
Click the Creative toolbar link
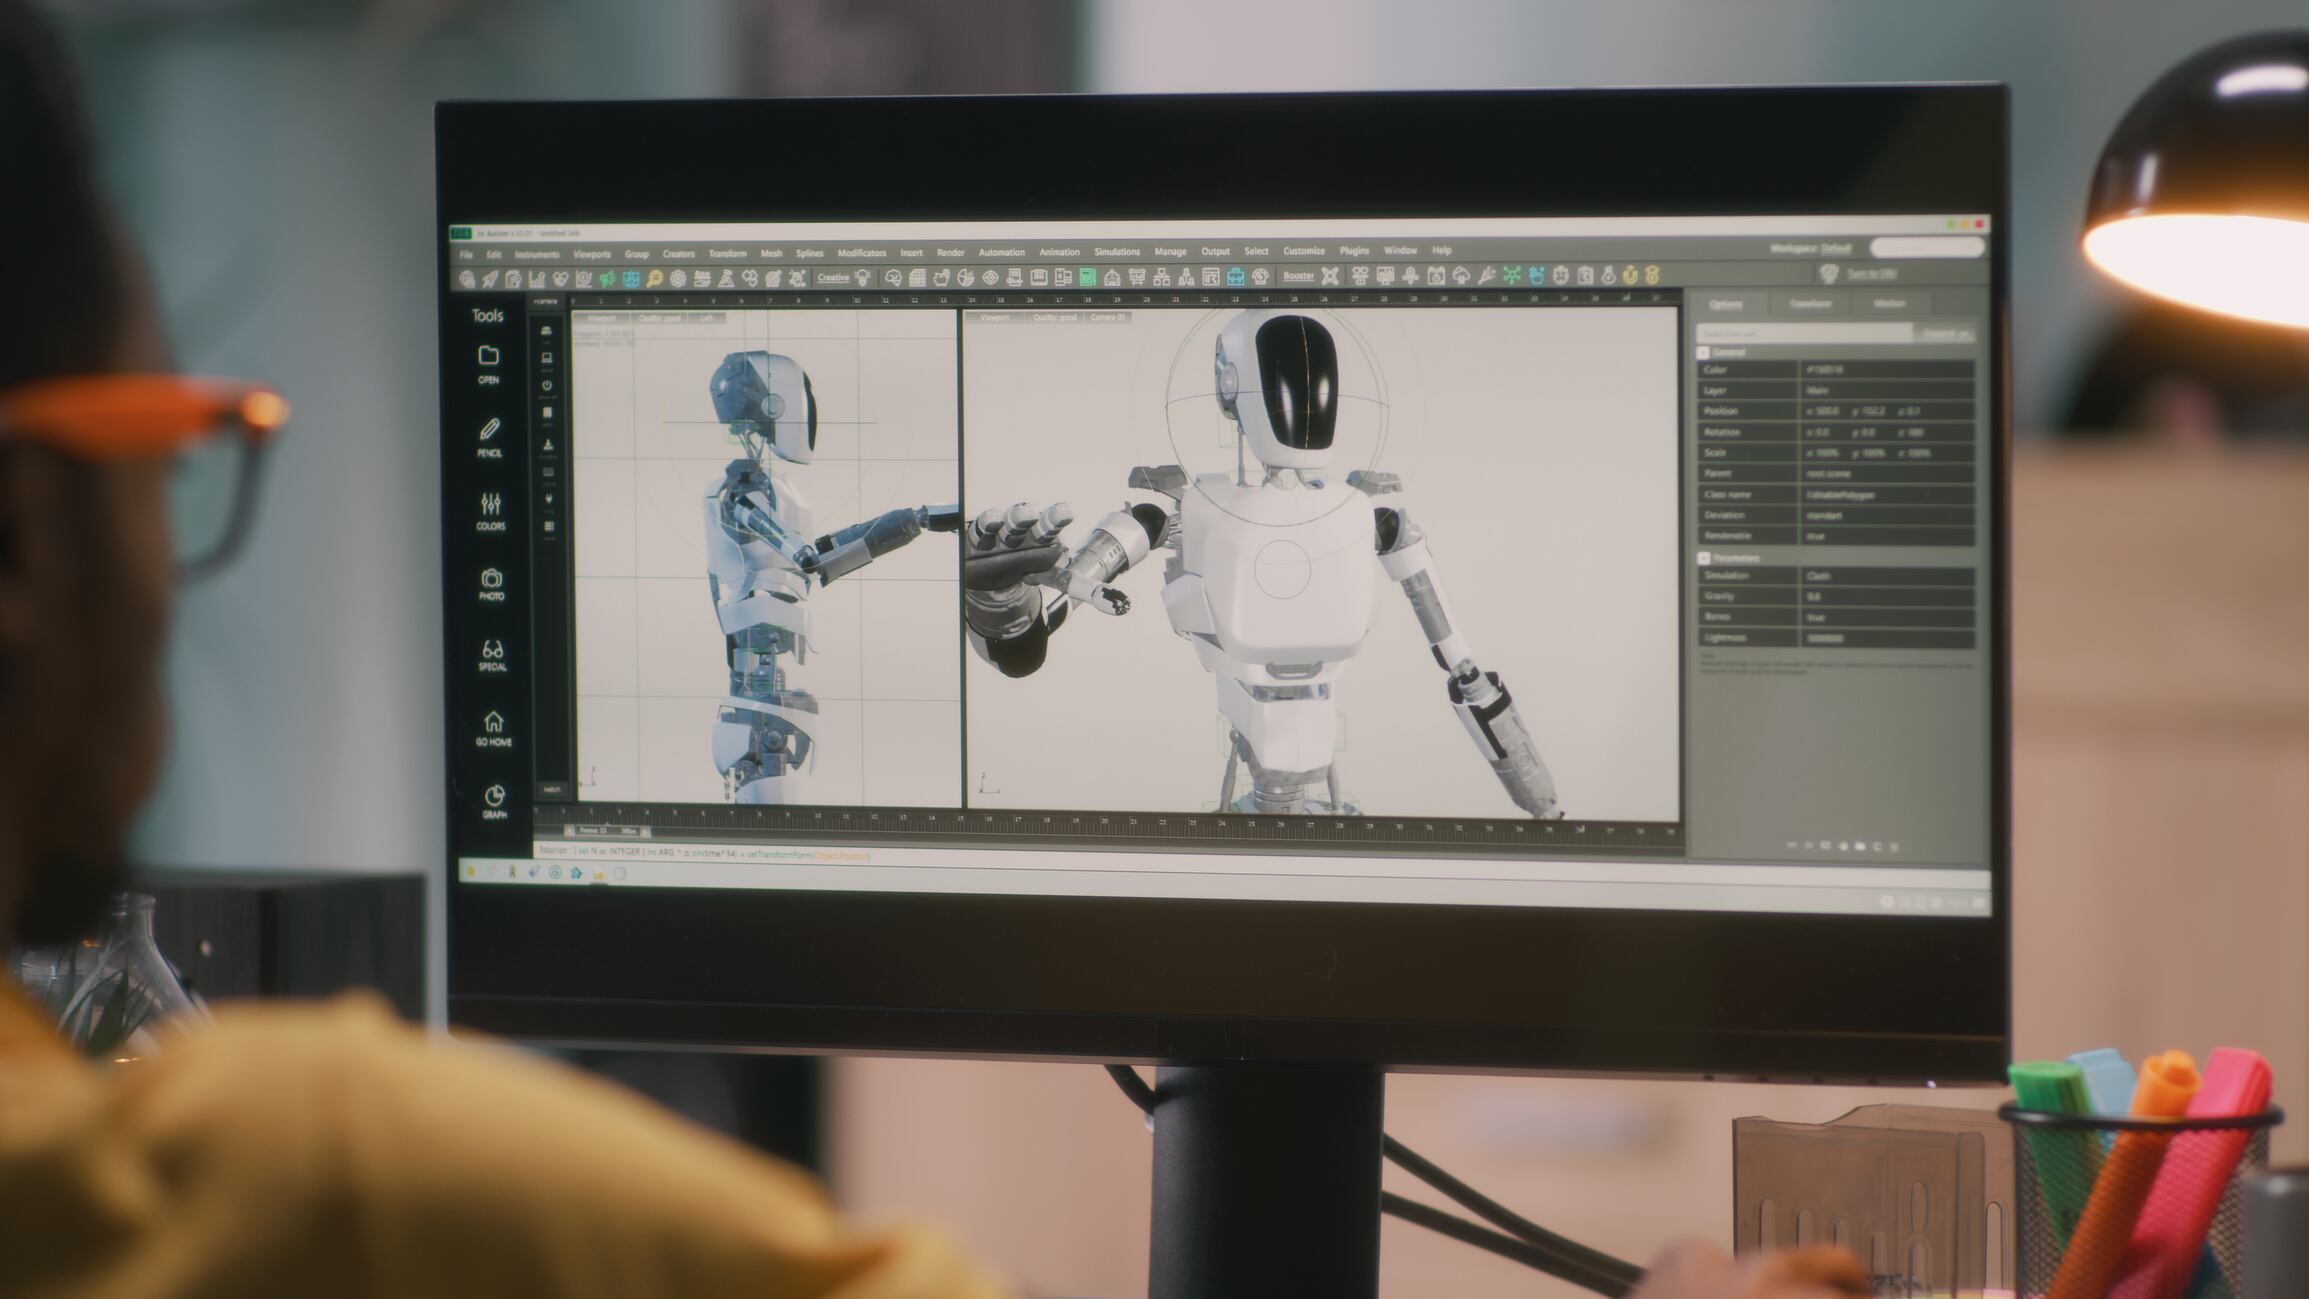coord(832,278)
